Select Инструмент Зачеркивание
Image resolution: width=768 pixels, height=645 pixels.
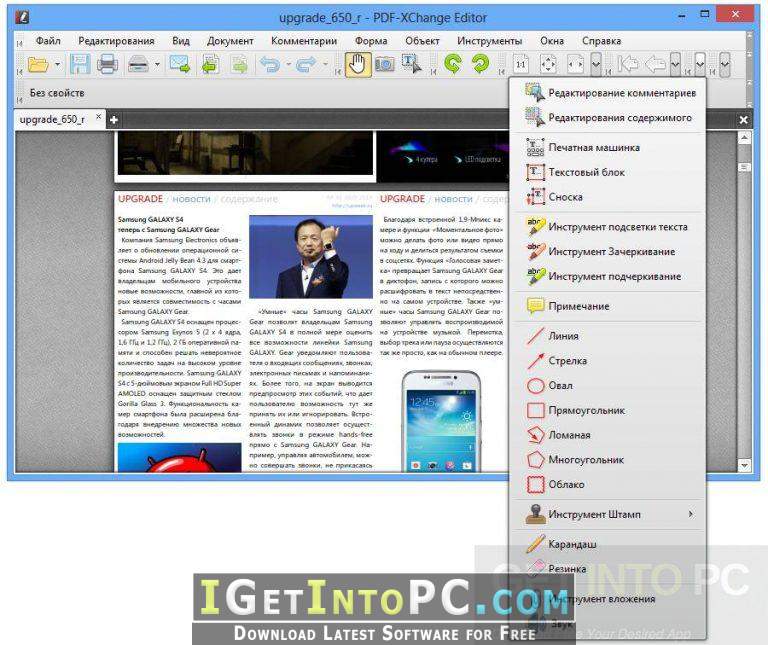[x=608, y=251]
